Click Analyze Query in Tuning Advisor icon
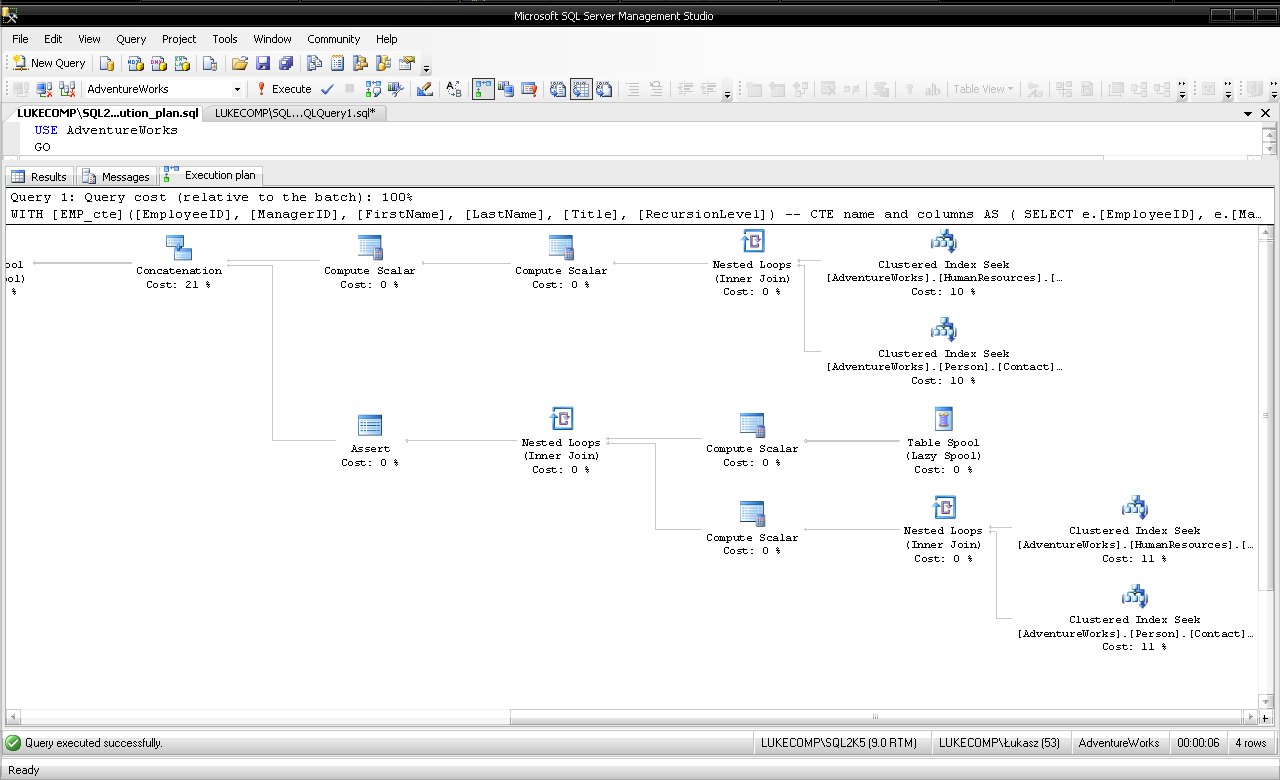 (396, 89)
